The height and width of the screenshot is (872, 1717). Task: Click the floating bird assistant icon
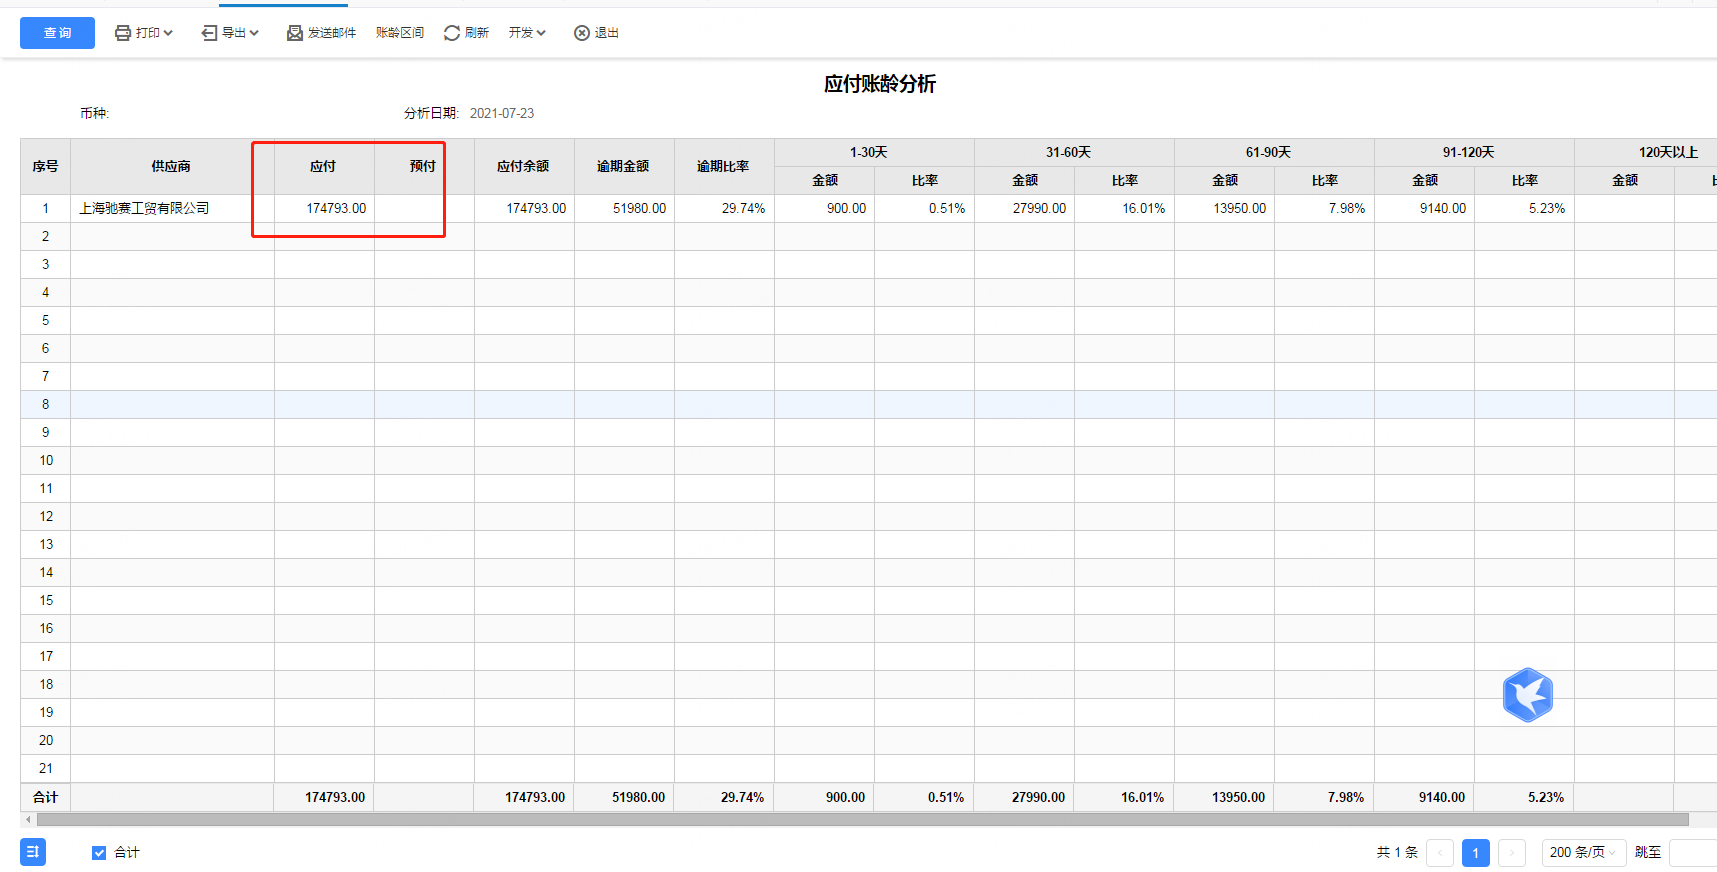[1527, 695]
